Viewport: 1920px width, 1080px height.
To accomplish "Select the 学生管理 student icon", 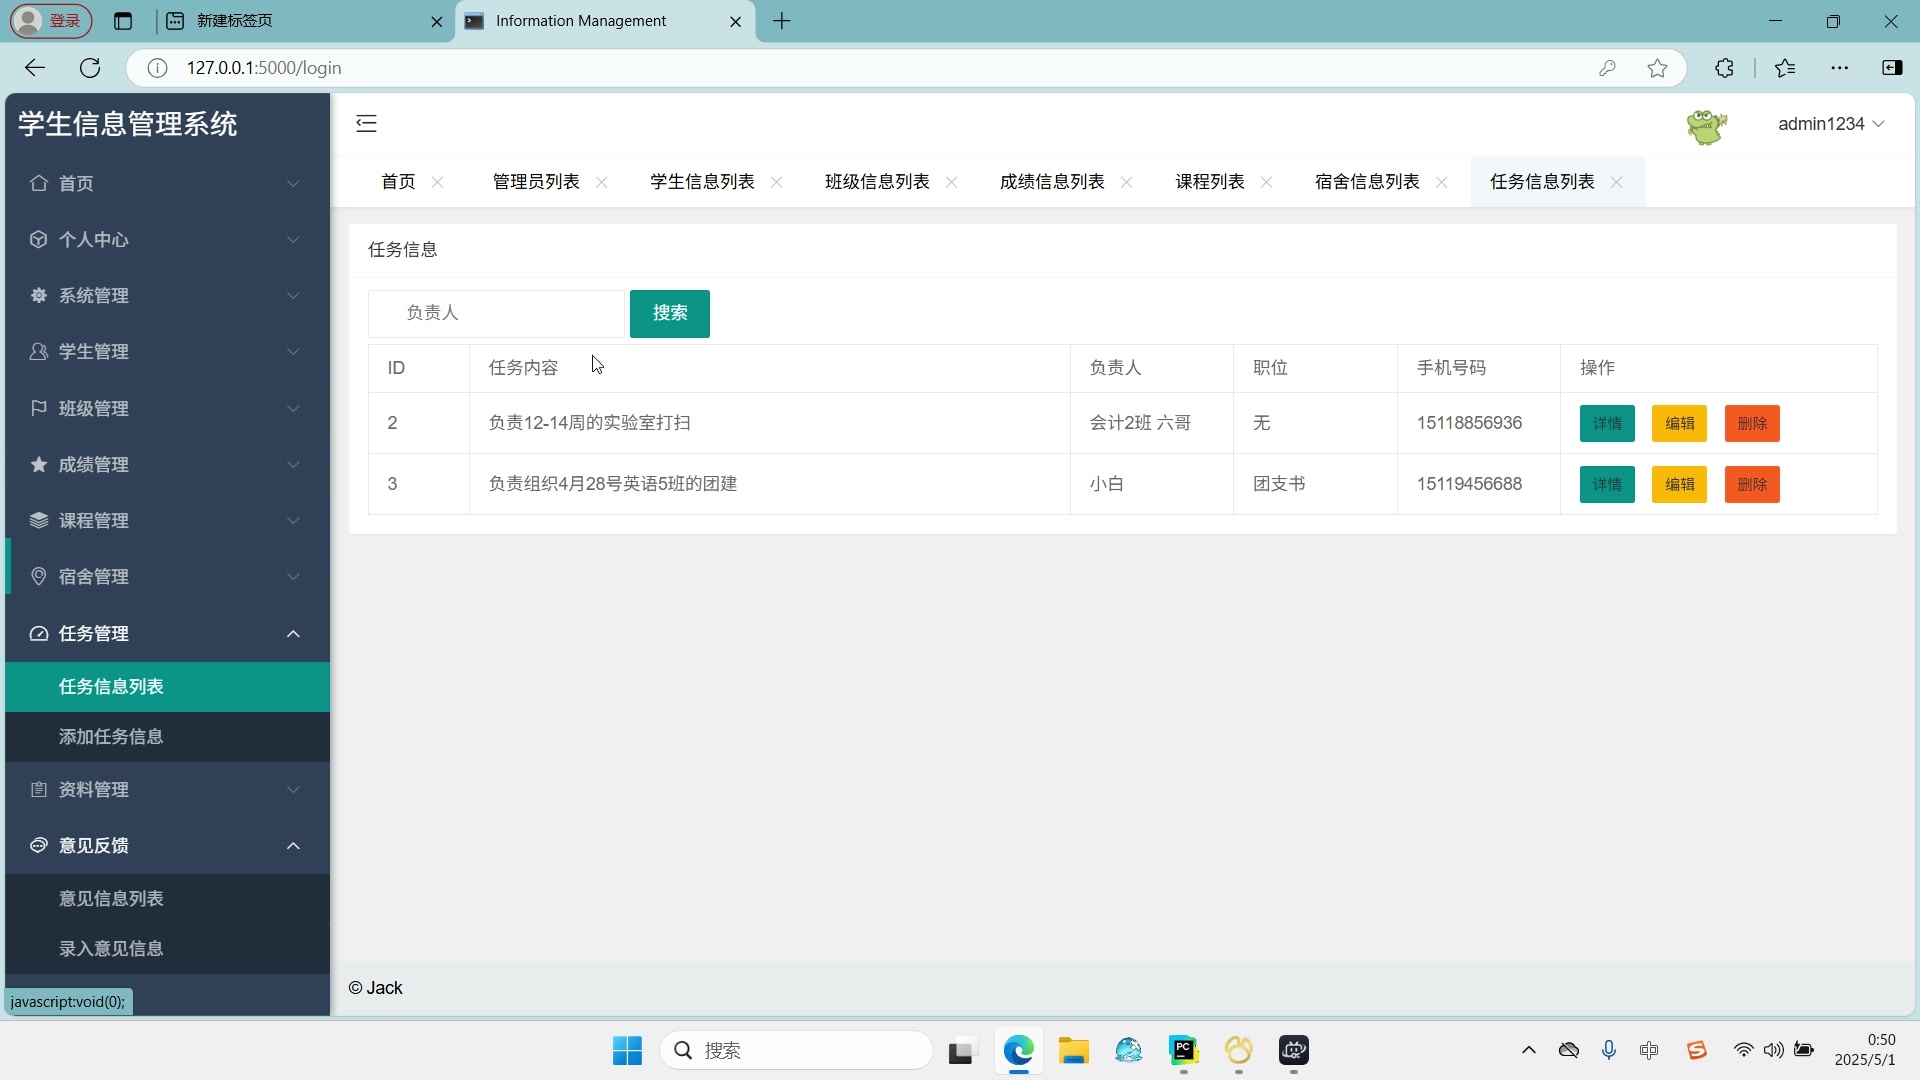I will tap(38, 352).
